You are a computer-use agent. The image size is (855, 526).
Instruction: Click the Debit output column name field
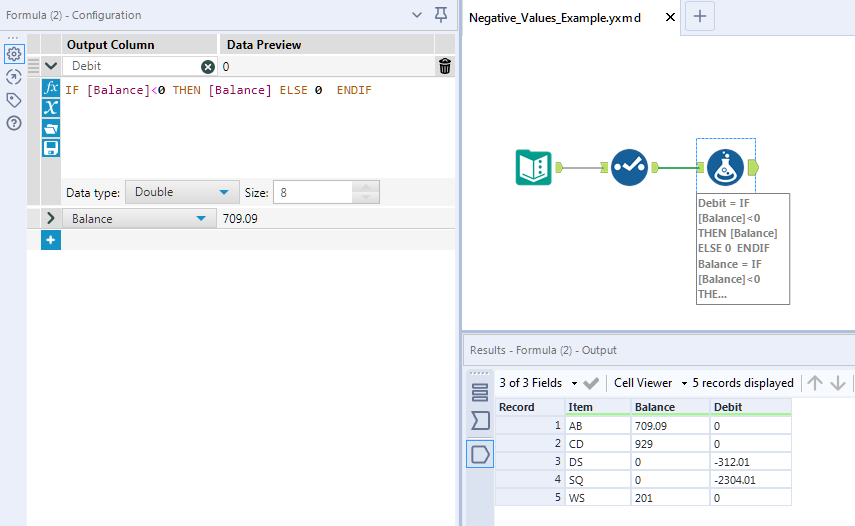pos(132,66)
